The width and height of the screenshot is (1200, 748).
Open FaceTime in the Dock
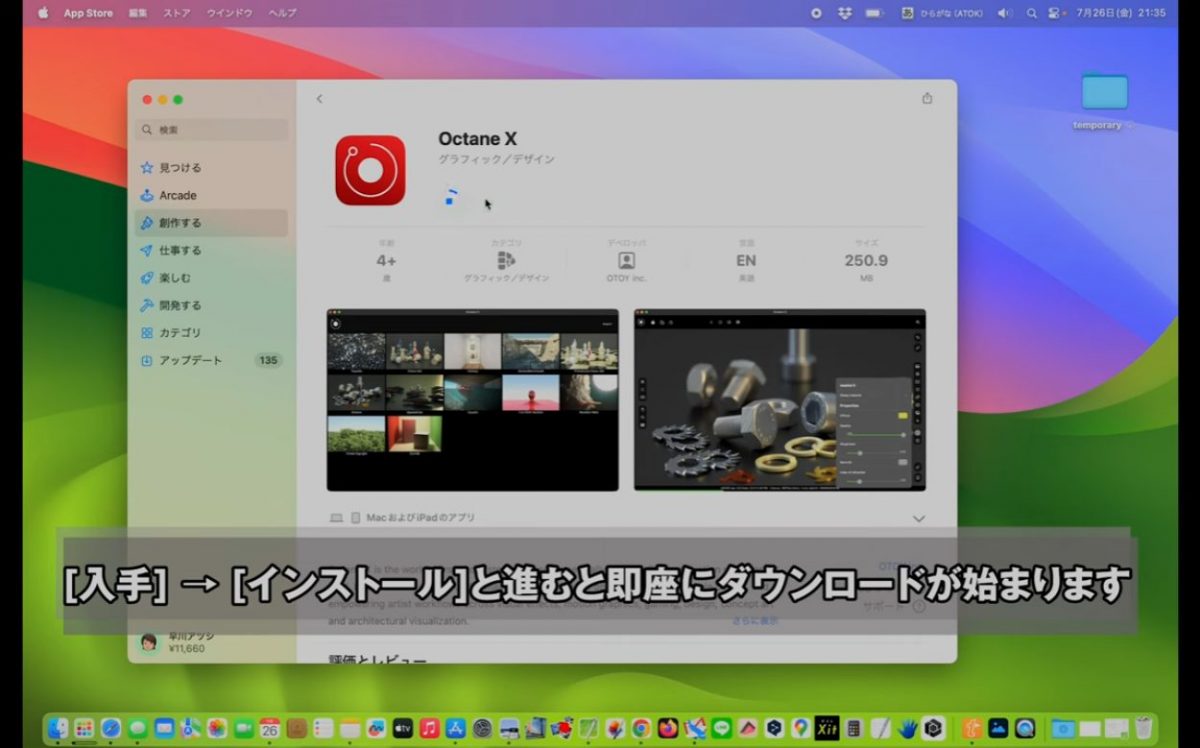(243, 728)
